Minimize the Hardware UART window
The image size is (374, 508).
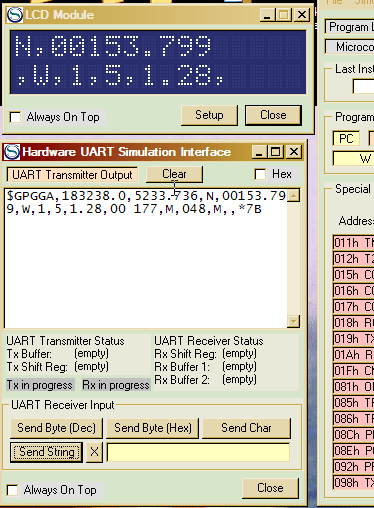(259, 152)
